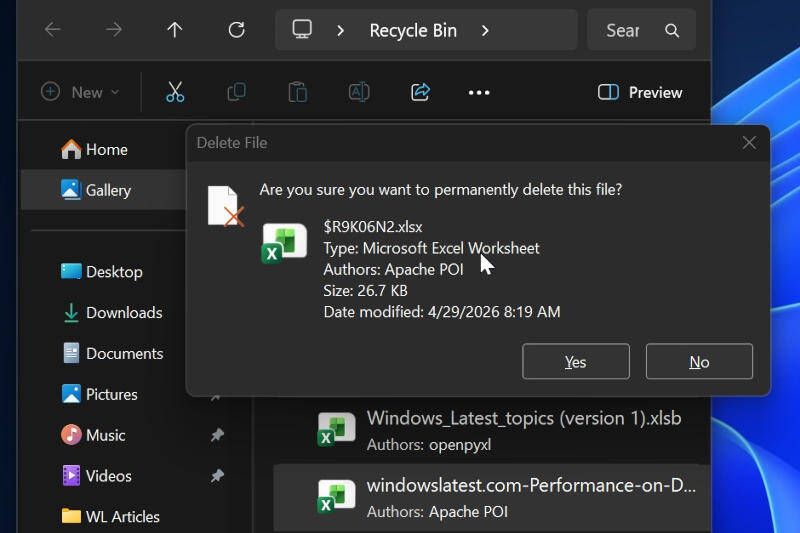Open Desktop in the sidebar
Screen dimensions: 800x533
click(102, 272)
